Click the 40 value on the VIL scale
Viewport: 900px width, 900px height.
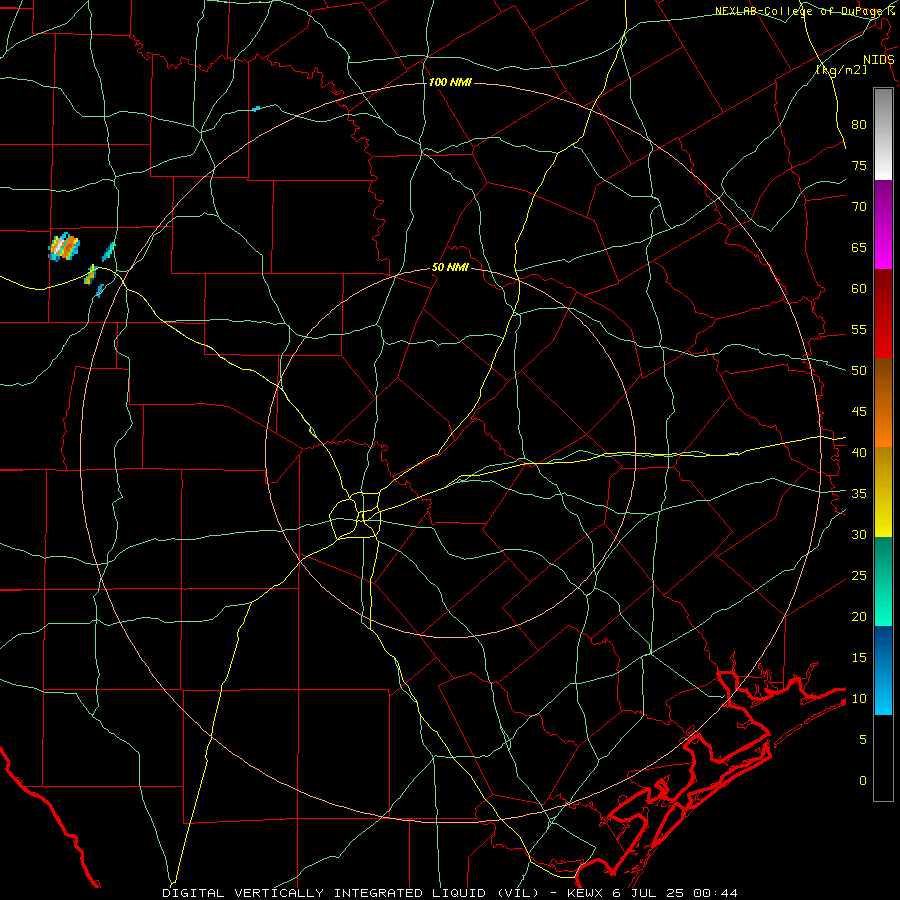[x=859, y=453]
